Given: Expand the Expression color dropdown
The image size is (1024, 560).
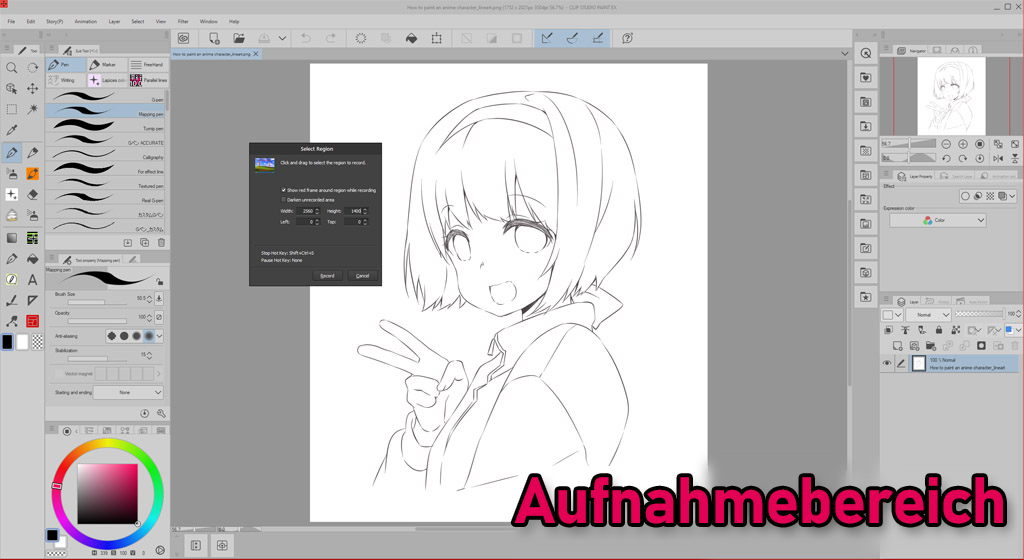Looking at the screenshot, I should [x=937, y=220].
